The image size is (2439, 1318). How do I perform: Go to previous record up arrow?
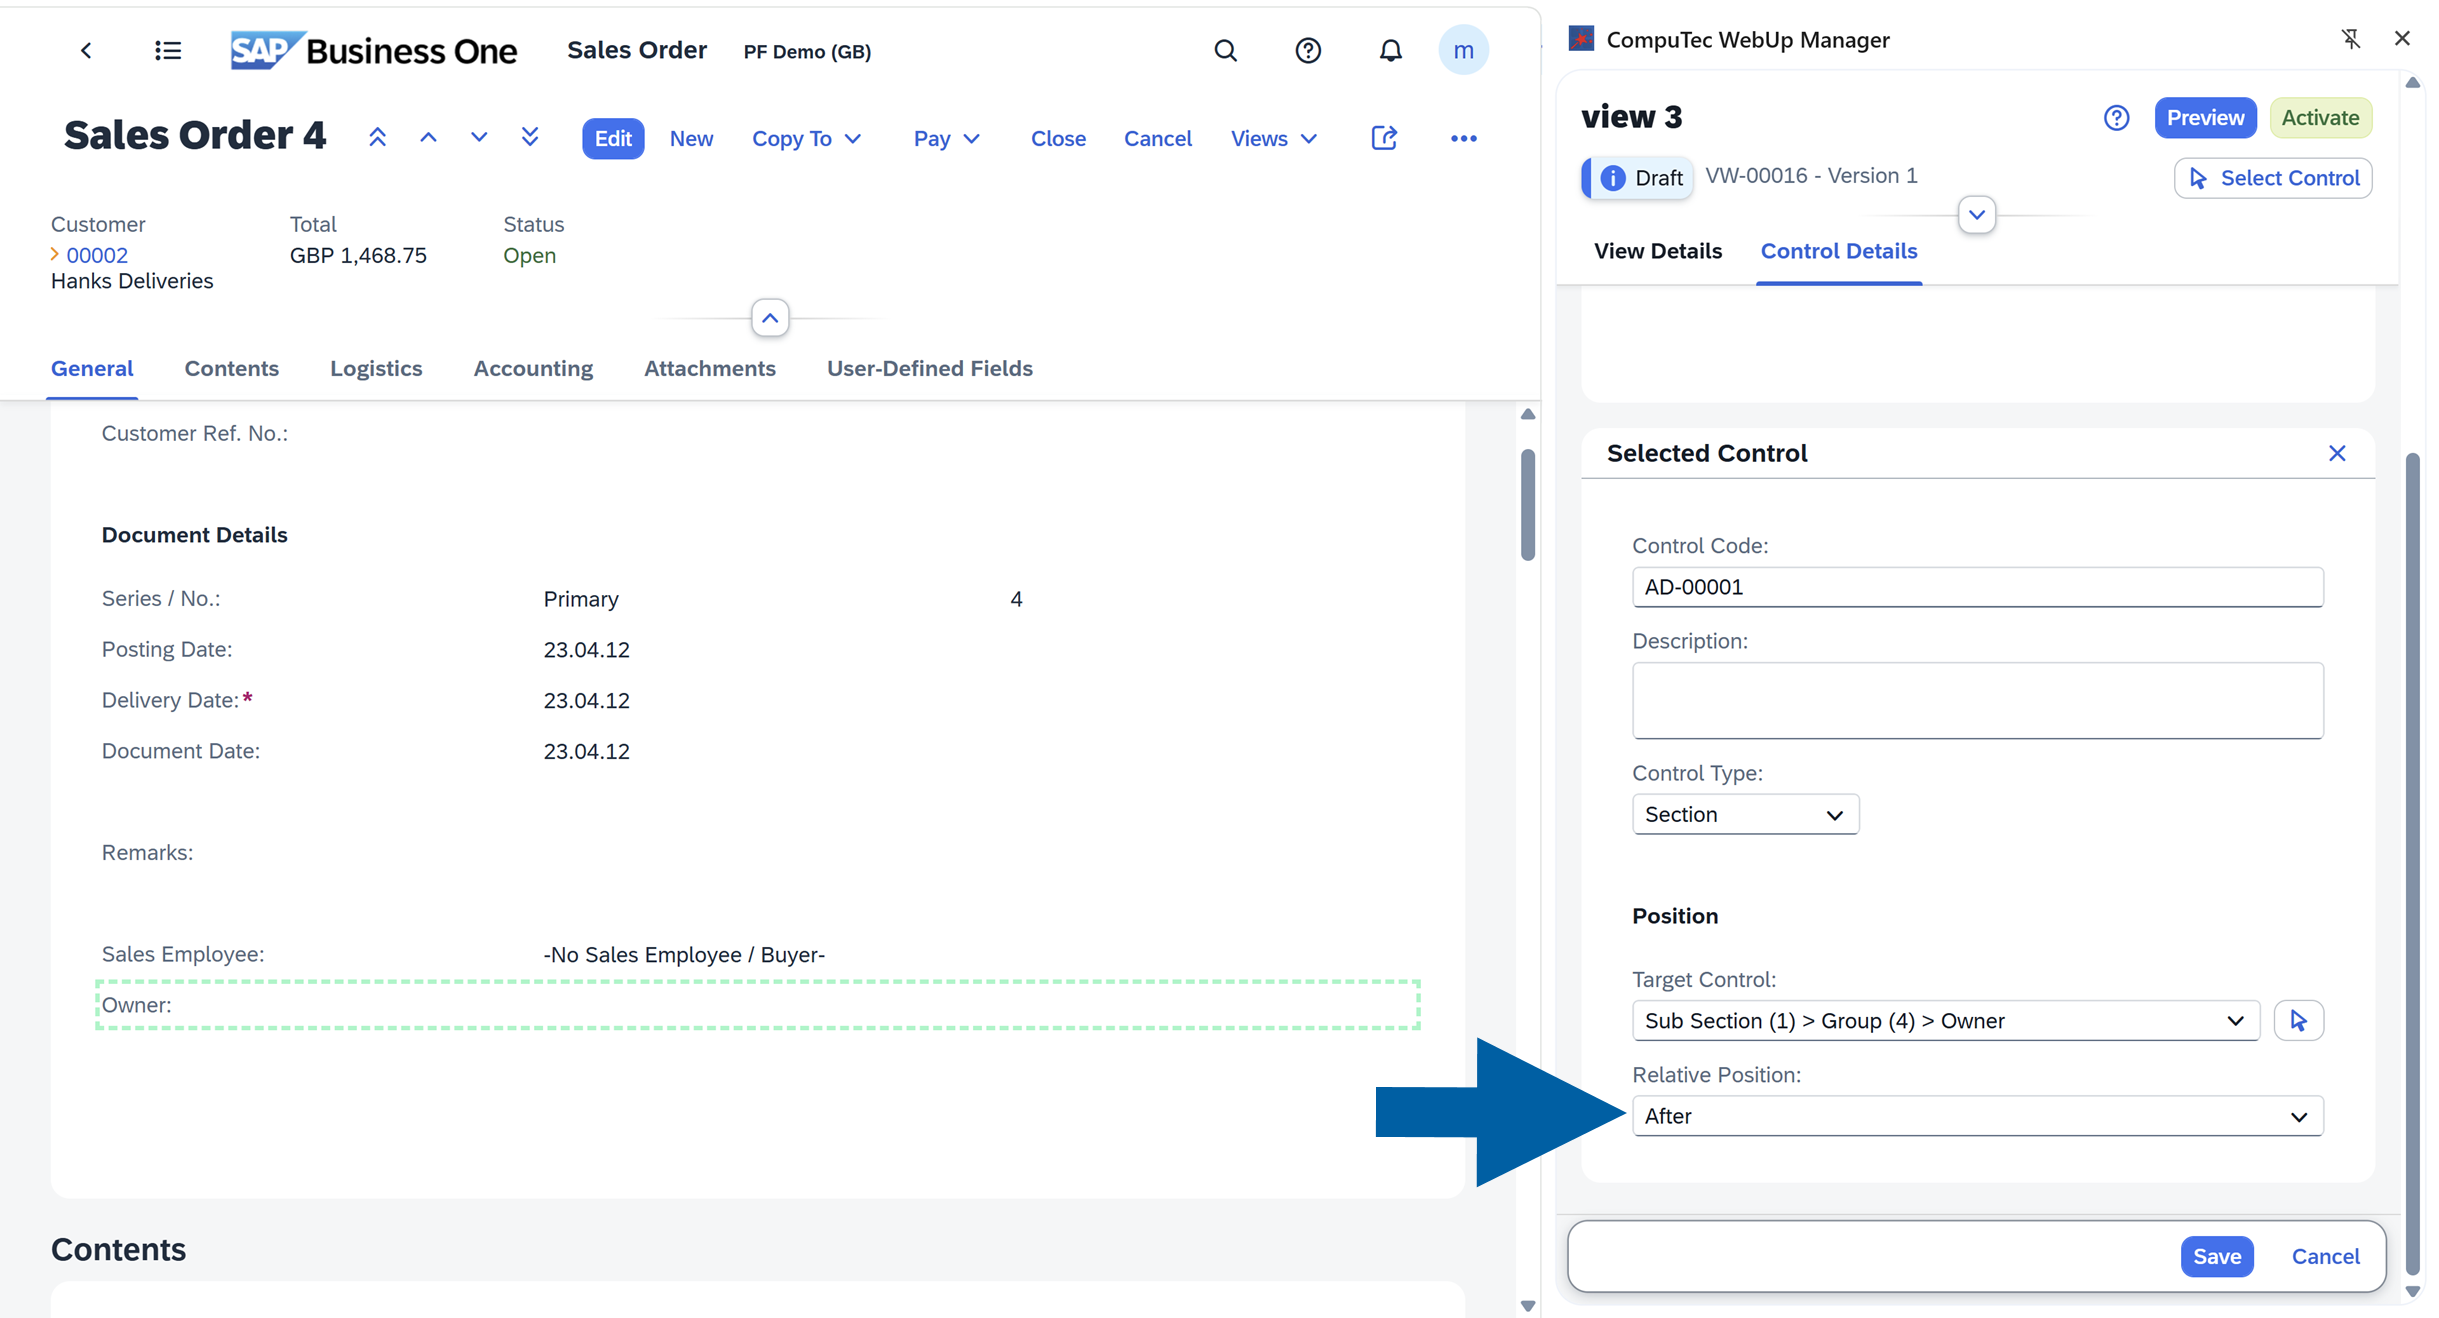[x=428, y=138]
